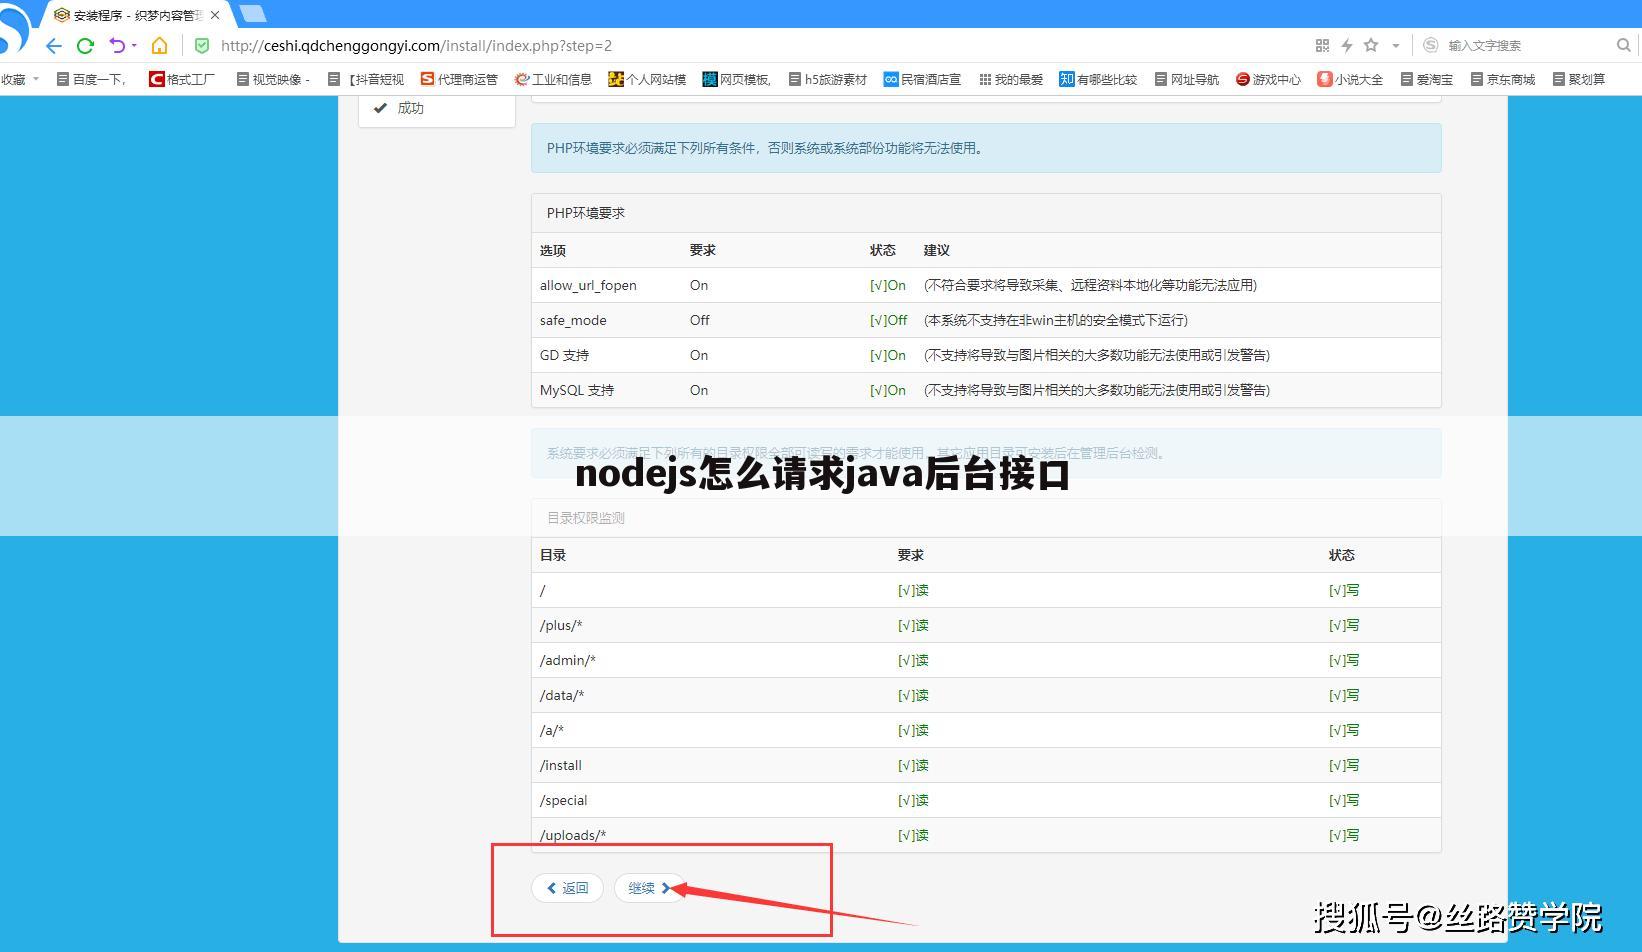Click the safe_mode option cell
Image resolution: width=1642 pixels, height=952 pixels.
(x=573, y=320)
